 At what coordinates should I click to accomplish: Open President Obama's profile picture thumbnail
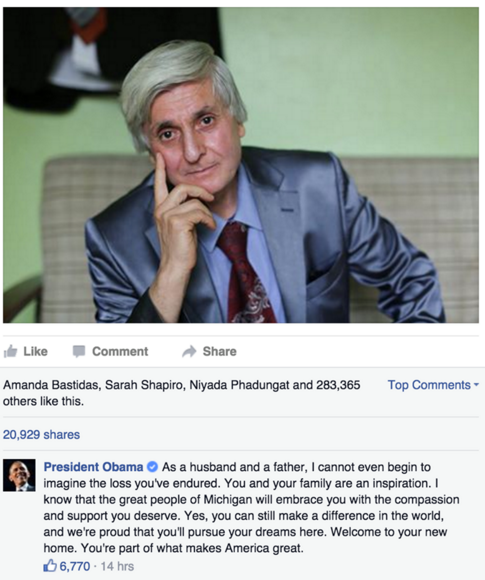pyautogui.click(x=19, y=475)
